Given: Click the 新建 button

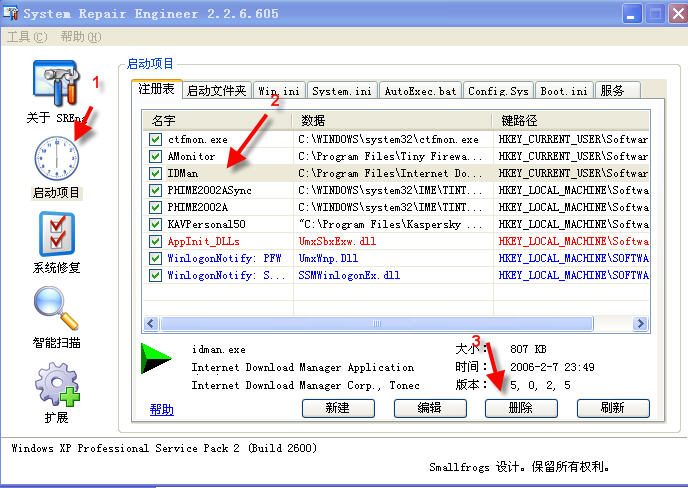Looking at the screenshot, I should pos(338,408).
